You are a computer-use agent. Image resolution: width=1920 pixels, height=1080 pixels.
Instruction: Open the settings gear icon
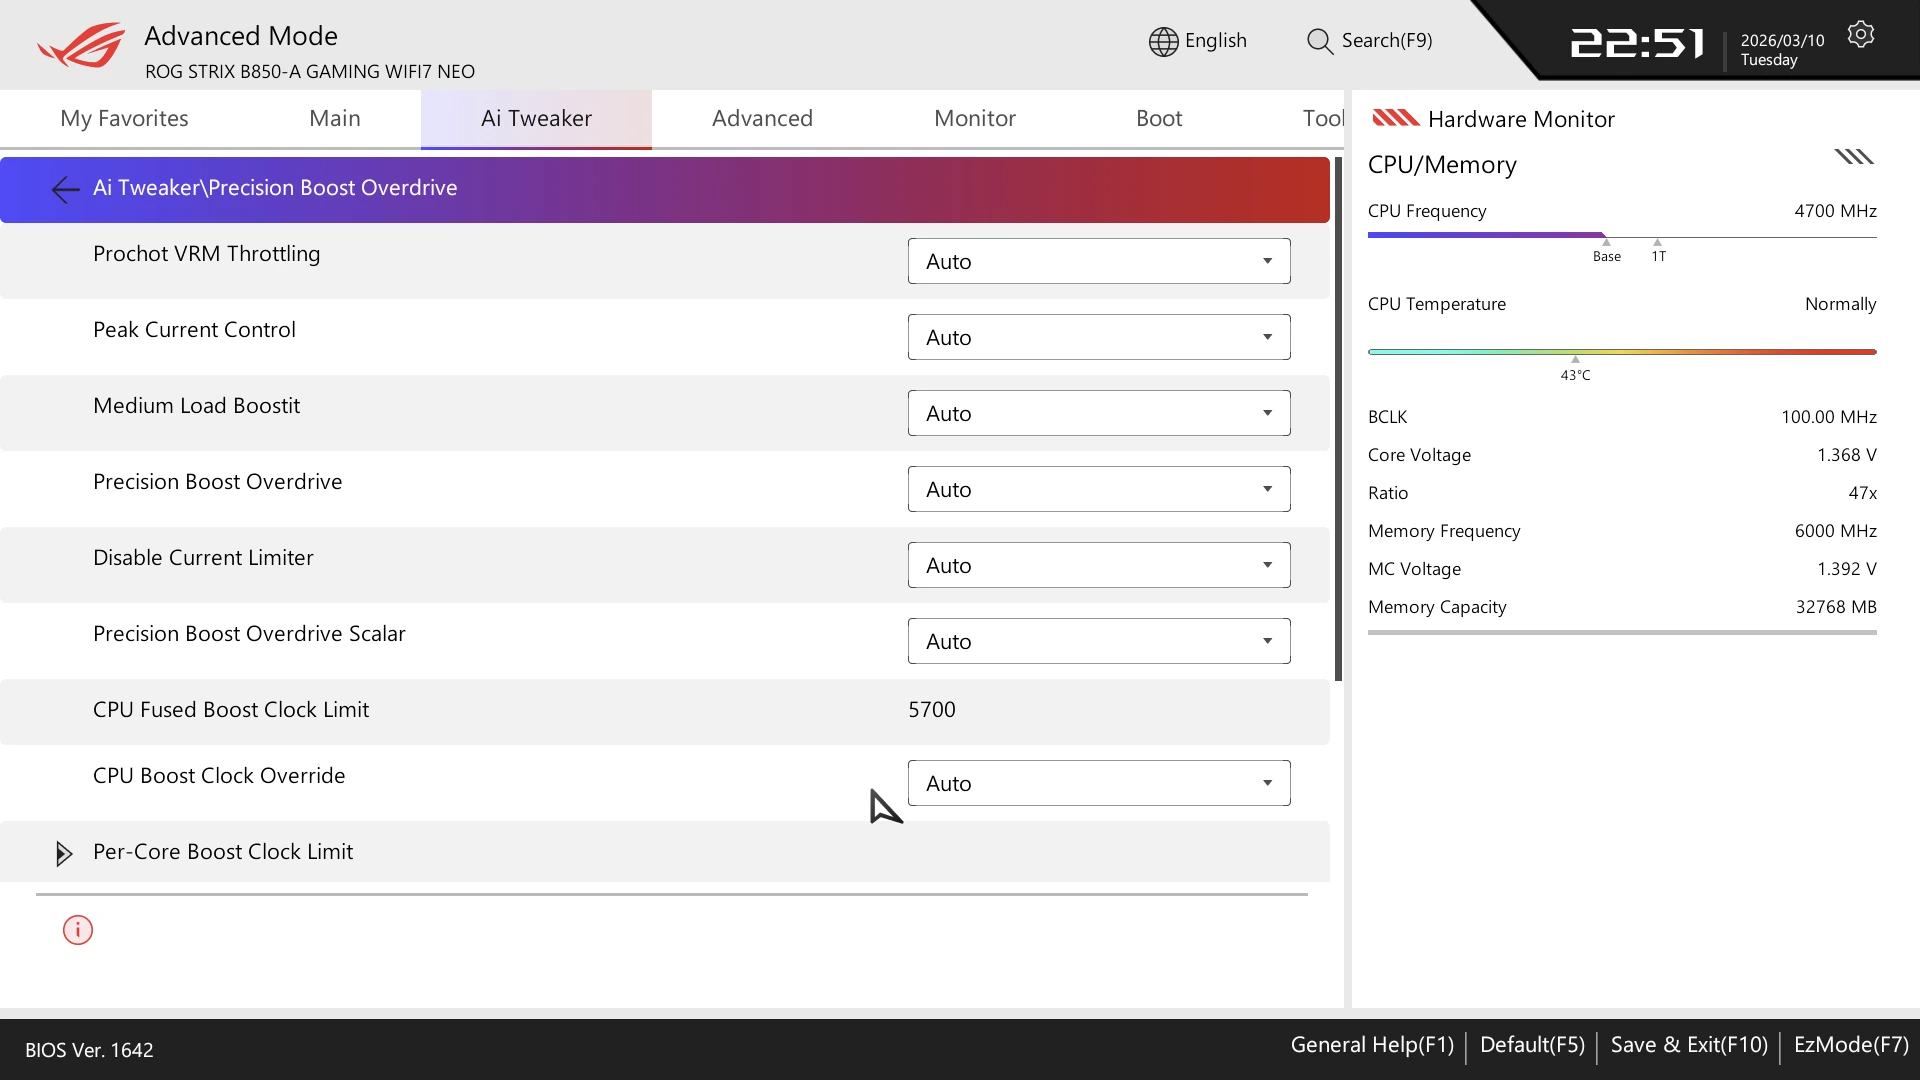coord(1860,35)
